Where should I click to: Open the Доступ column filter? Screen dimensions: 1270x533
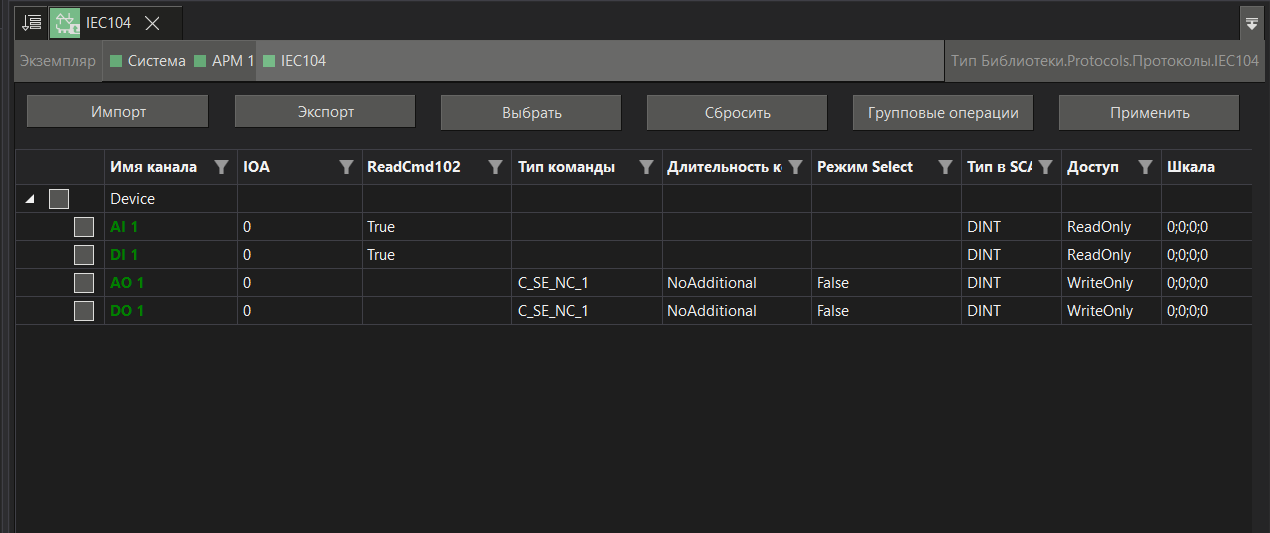1145,167
